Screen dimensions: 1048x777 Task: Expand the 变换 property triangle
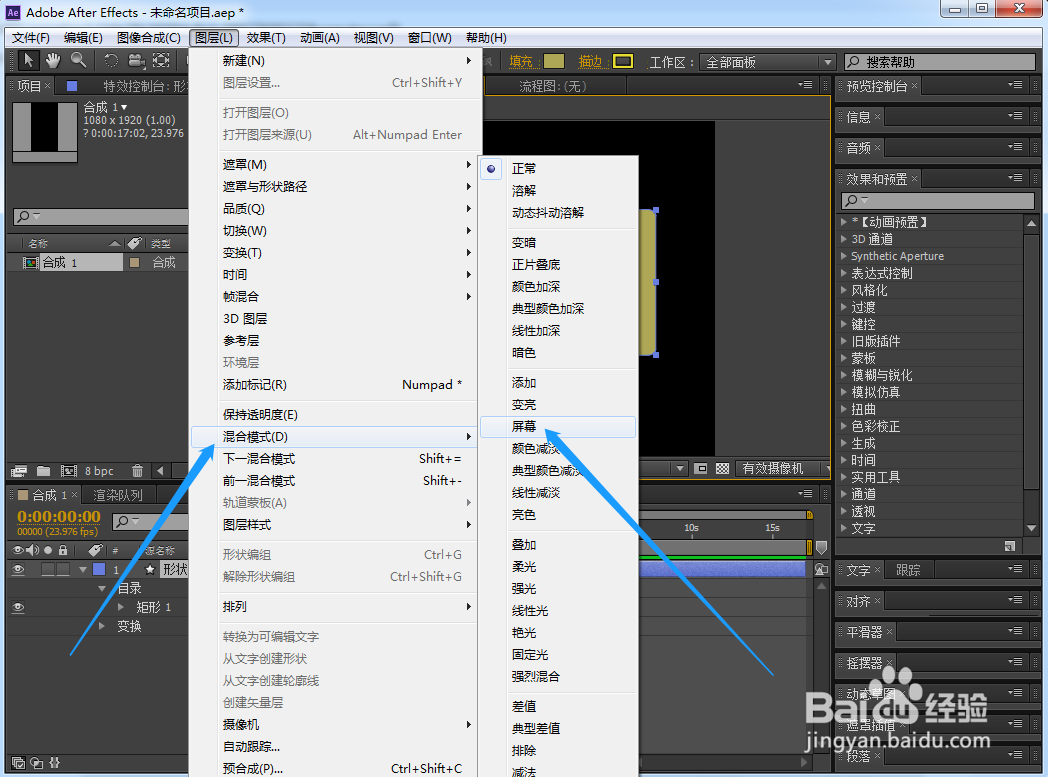(x=102, y=626)
